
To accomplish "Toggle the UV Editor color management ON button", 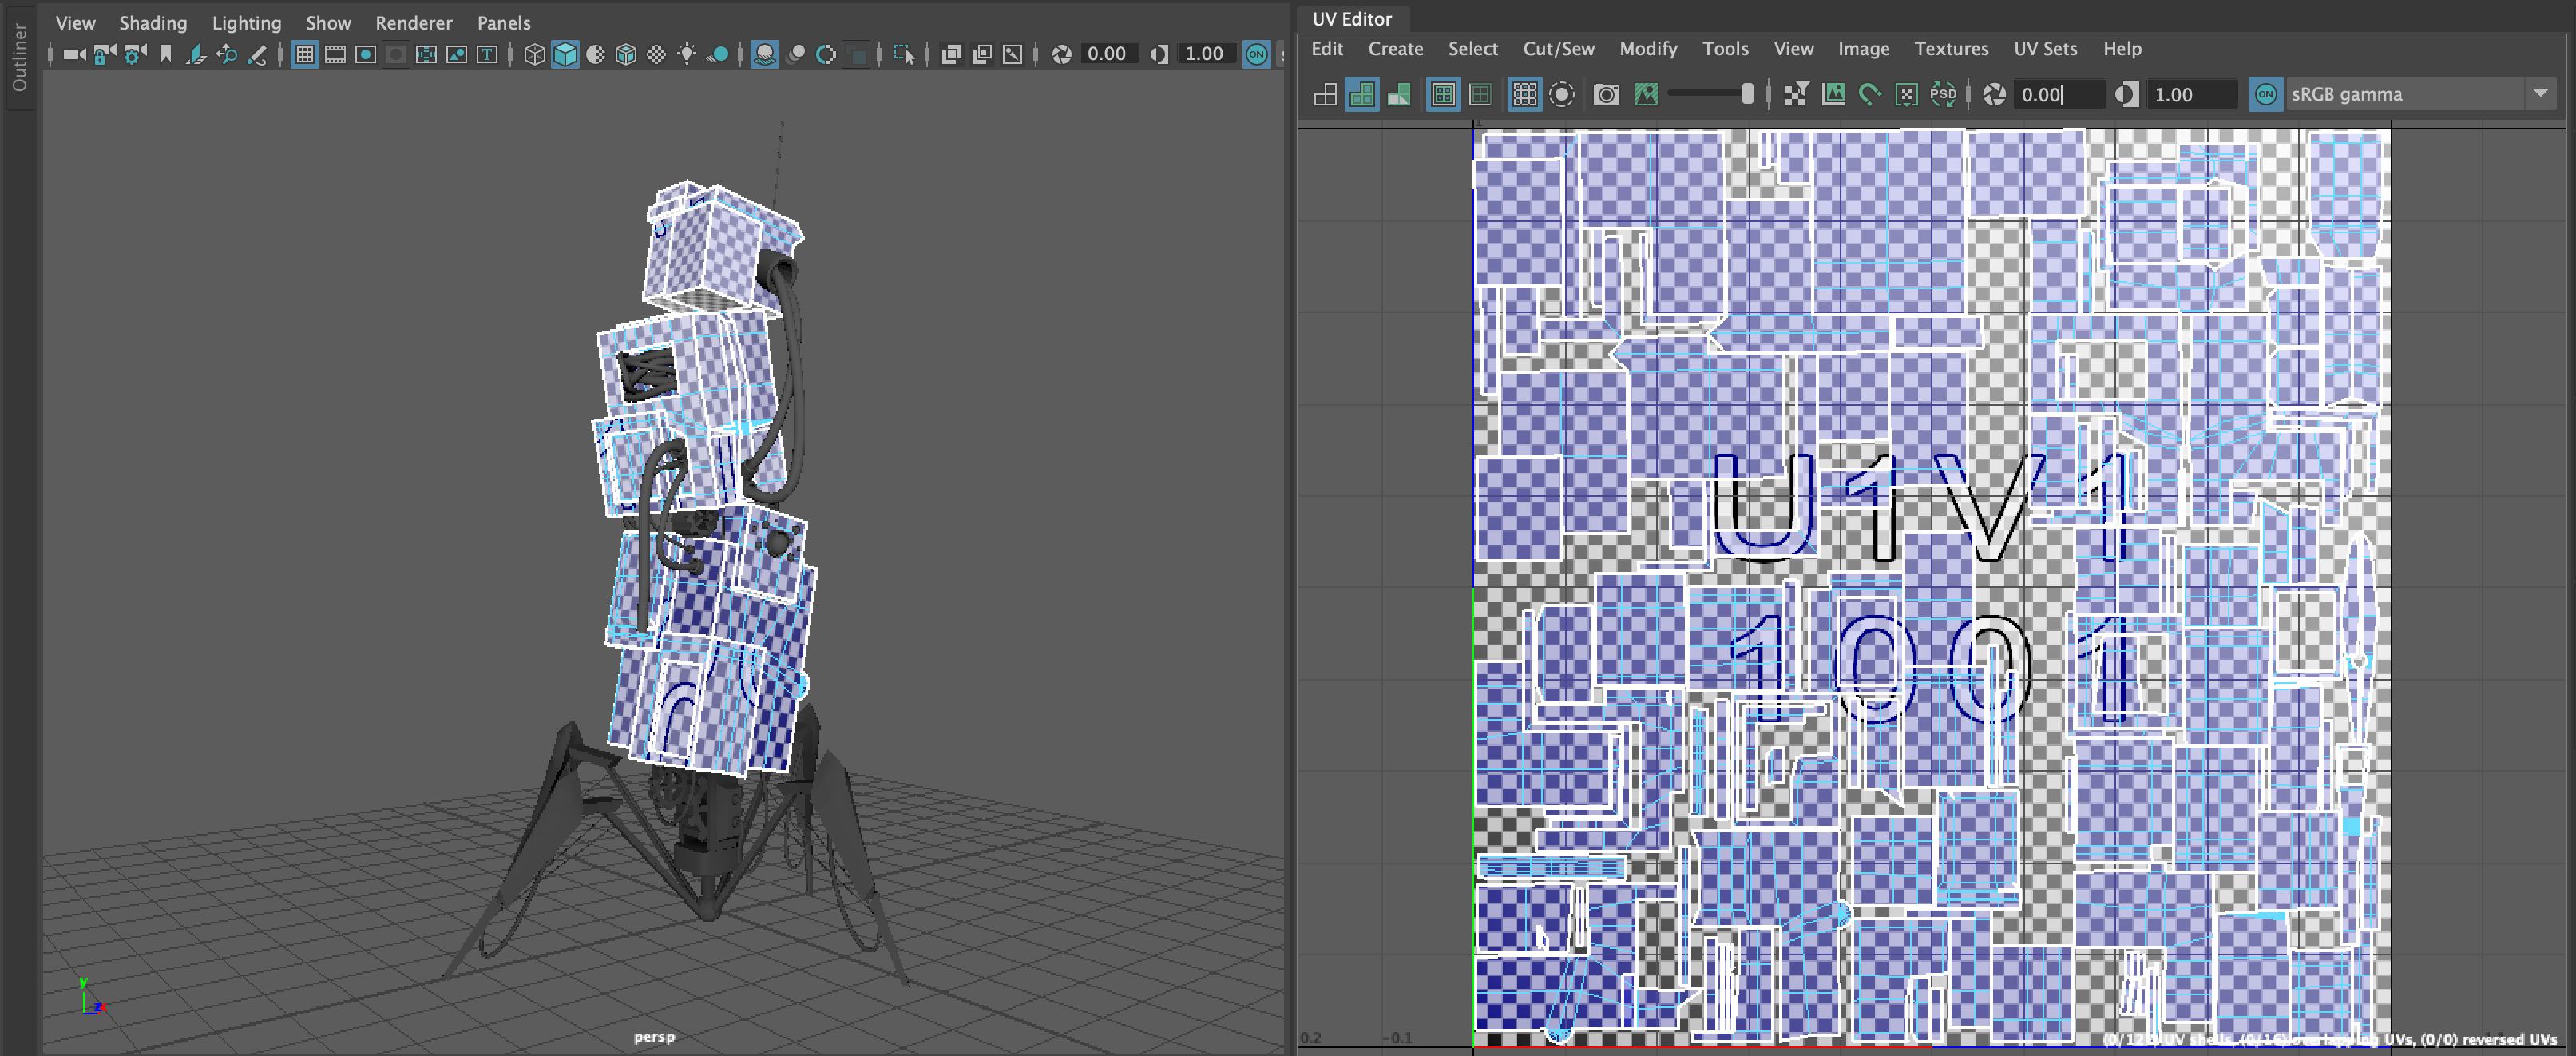I will (x=2265, y=95).
